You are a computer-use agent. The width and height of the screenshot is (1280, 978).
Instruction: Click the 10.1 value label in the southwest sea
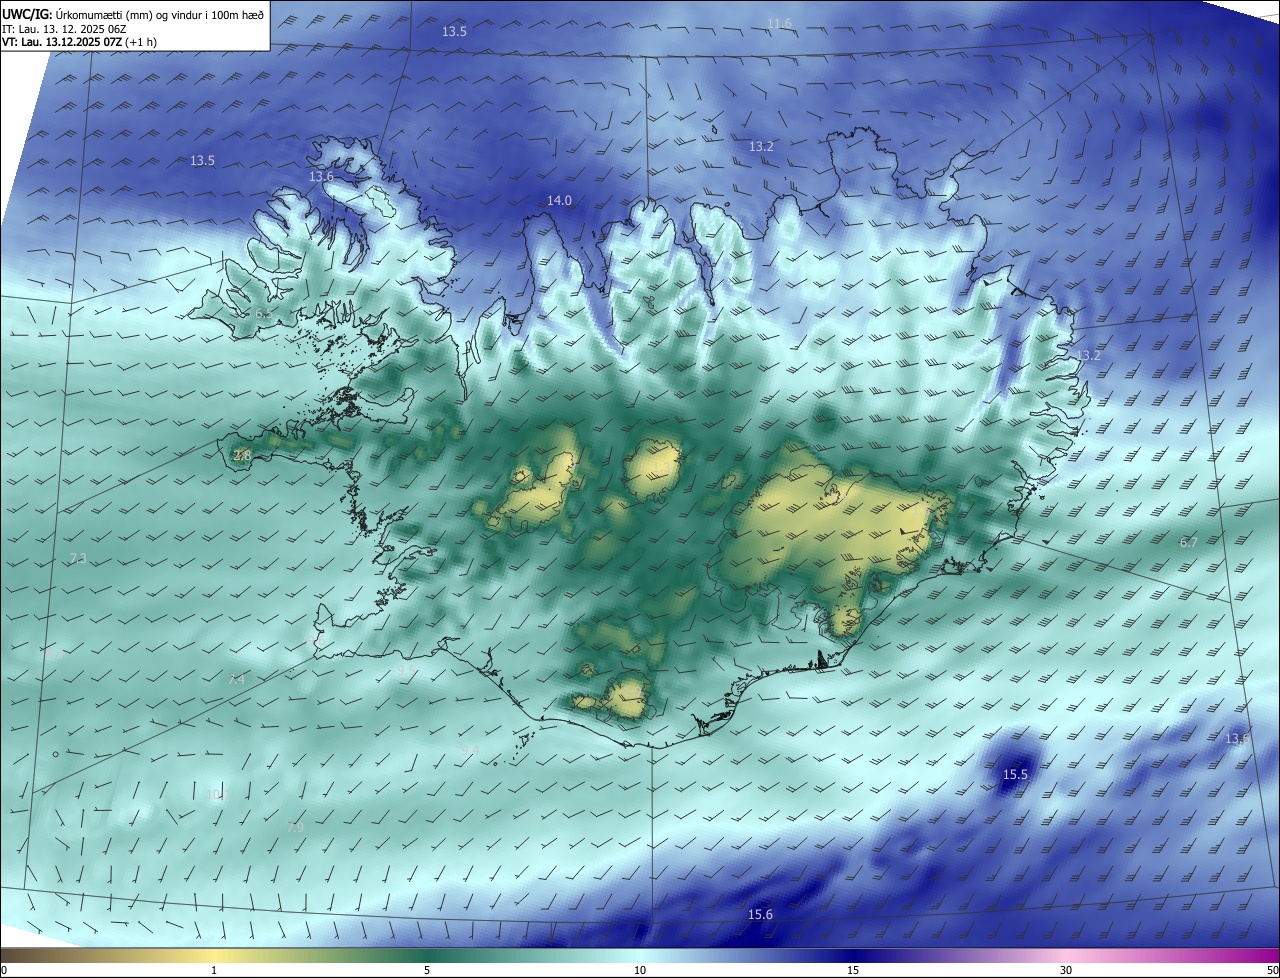(216, 795)
